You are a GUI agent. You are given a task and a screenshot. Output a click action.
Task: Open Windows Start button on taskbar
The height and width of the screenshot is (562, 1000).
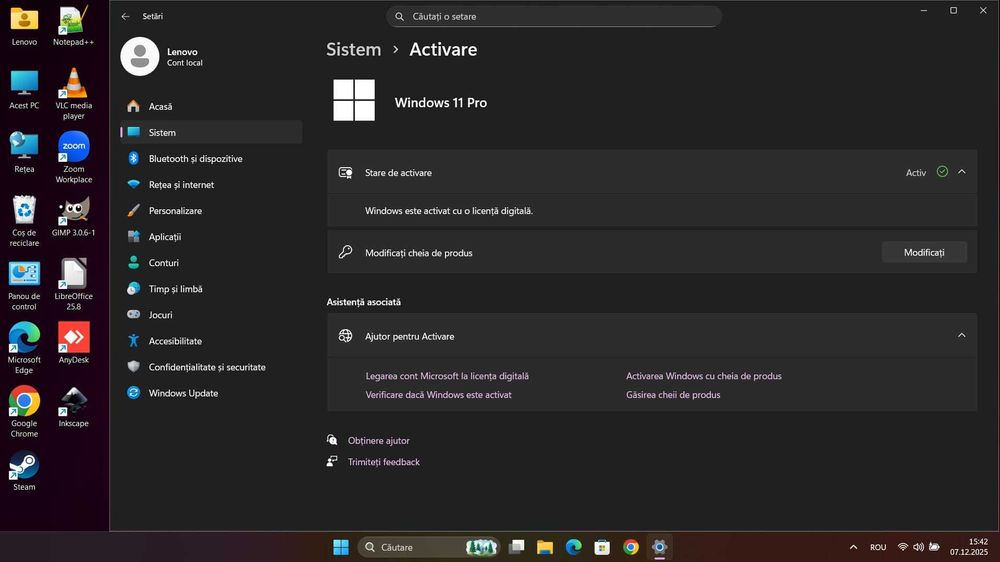(341, 547)
